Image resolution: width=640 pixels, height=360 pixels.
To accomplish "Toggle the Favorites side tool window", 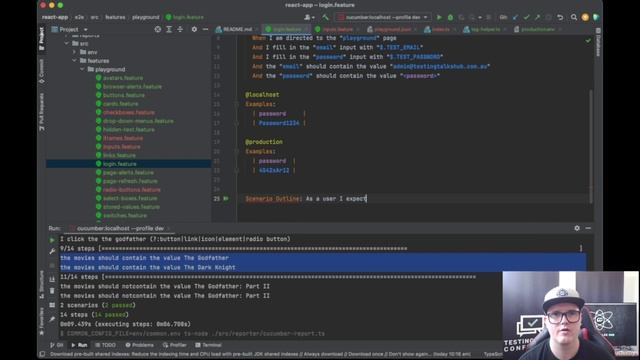I will [41, 322].
